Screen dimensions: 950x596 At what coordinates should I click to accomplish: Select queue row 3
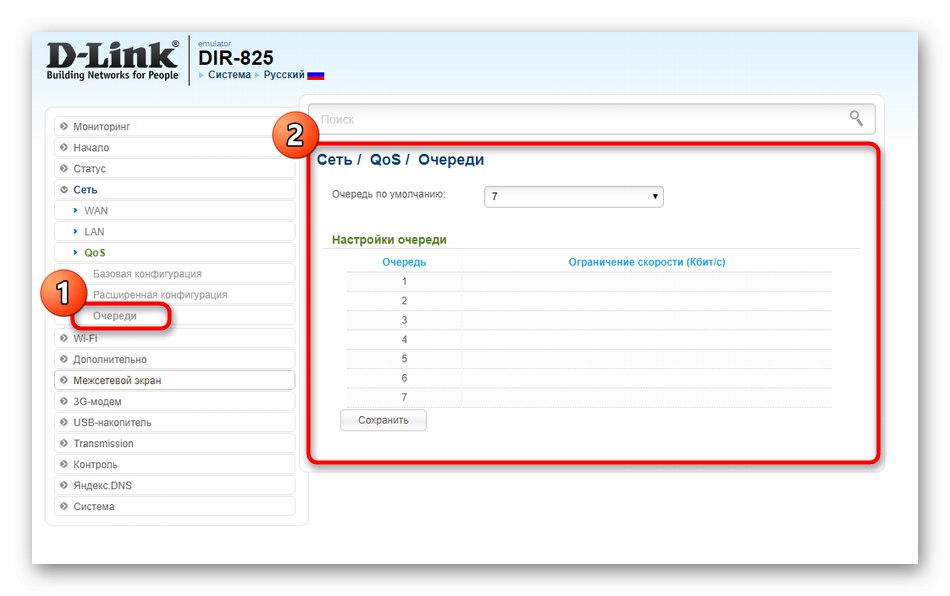pos(589,320)
